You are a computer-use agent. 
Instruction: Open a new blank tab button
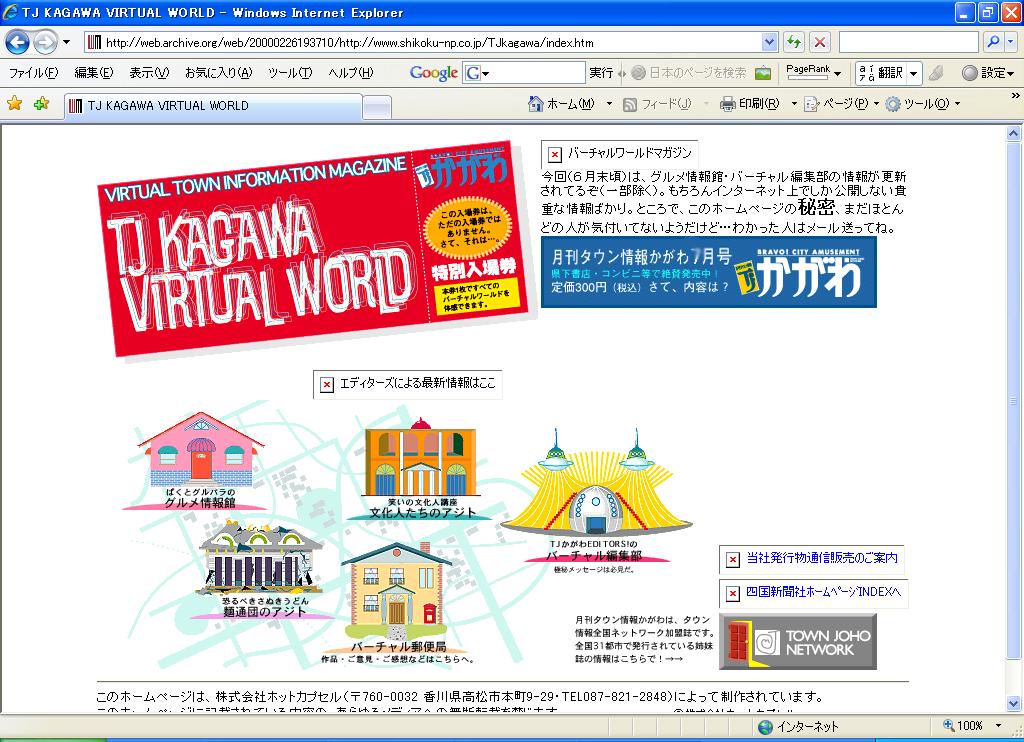[x=377, y=107]
